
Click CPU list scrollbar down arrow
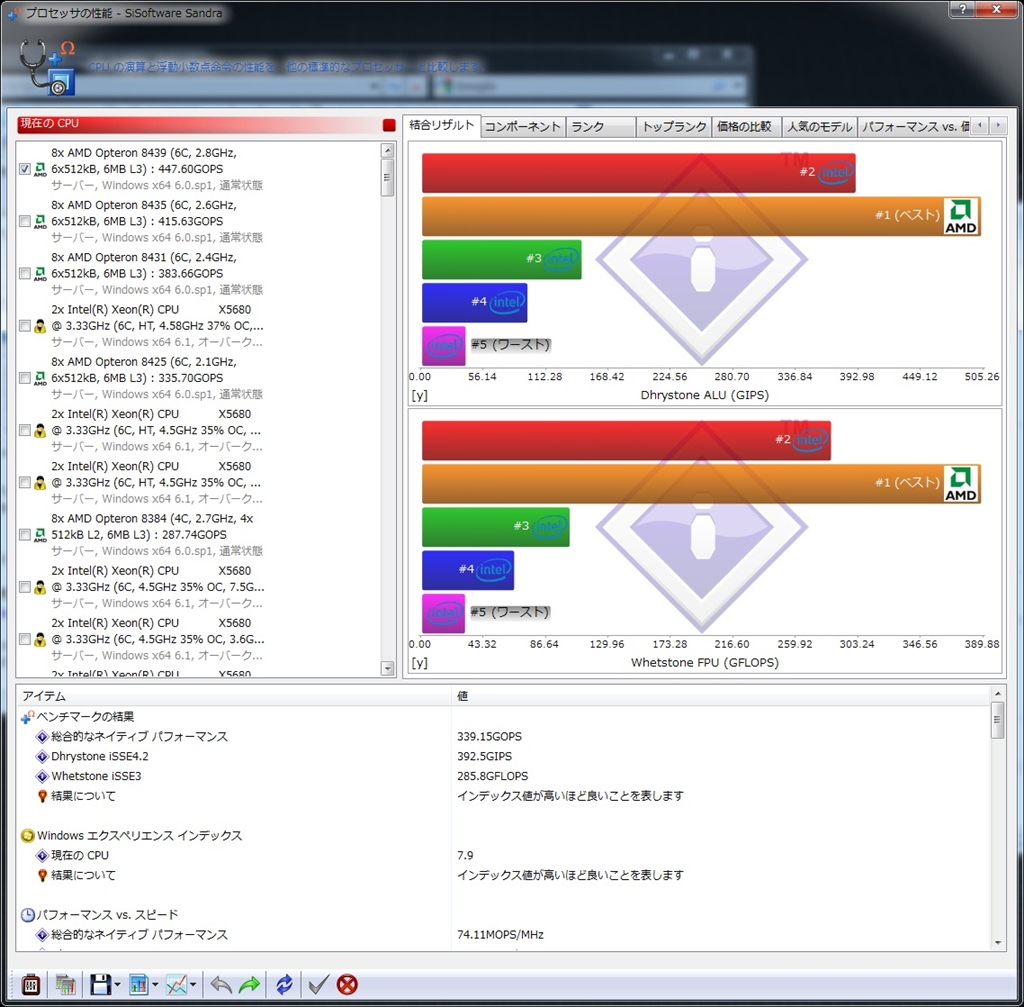(x=388, y=668)
